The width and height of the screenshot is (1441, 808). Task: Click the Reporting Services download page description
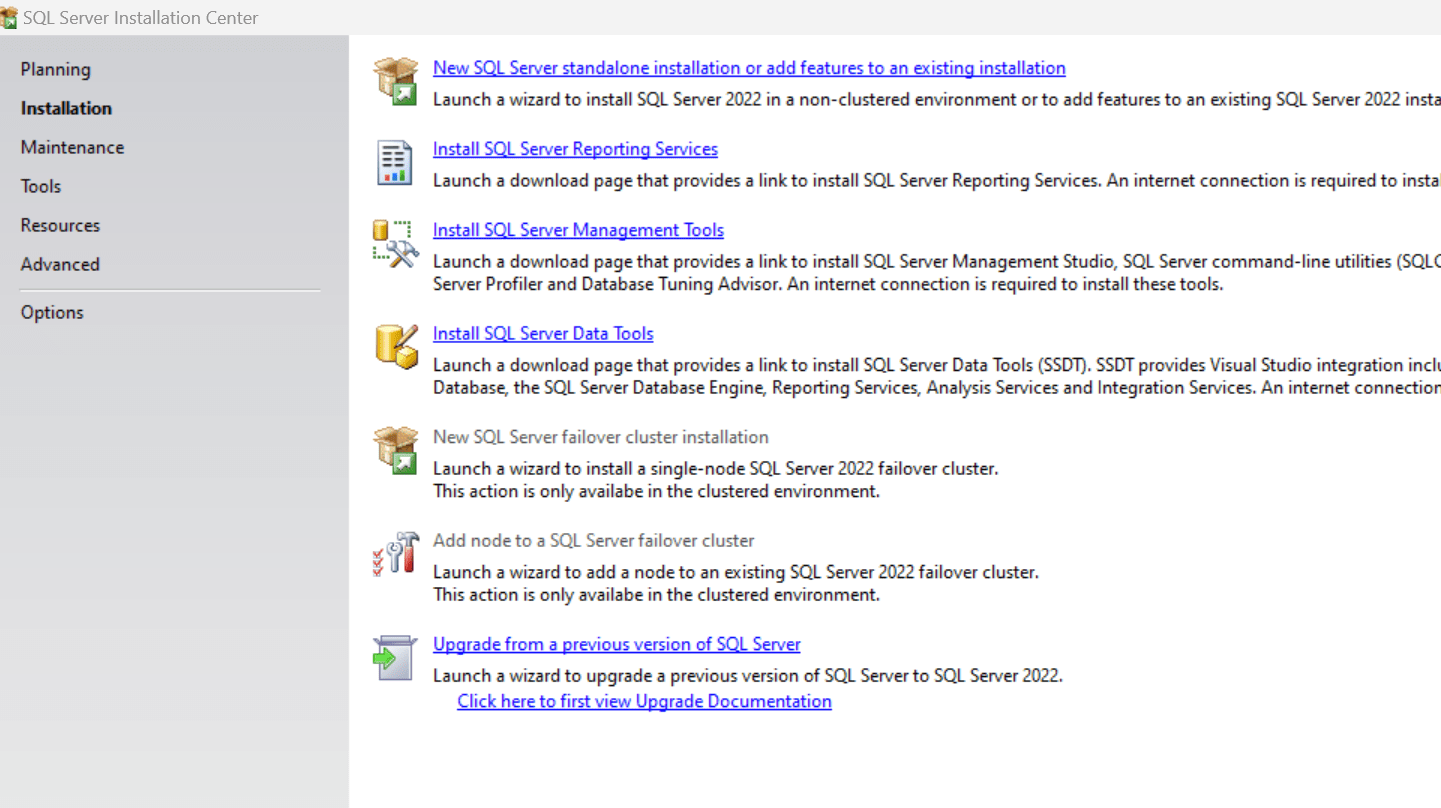click(x=936, y=181)
